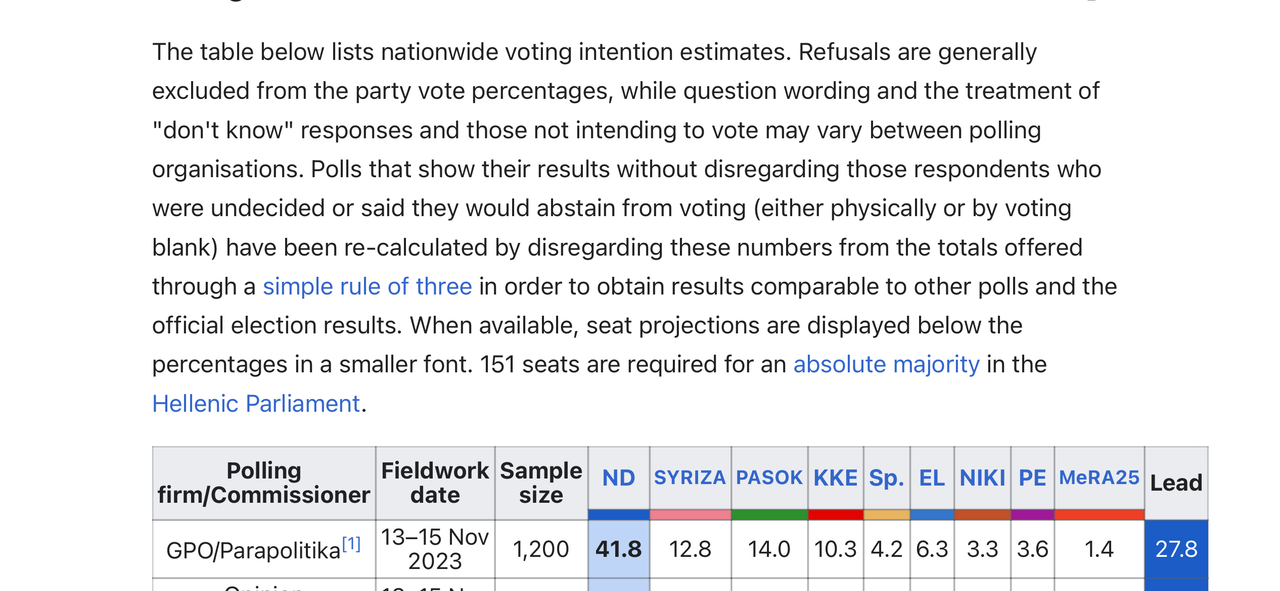Open citation [1] next to GPO/Parapolitika

(351, 544)
